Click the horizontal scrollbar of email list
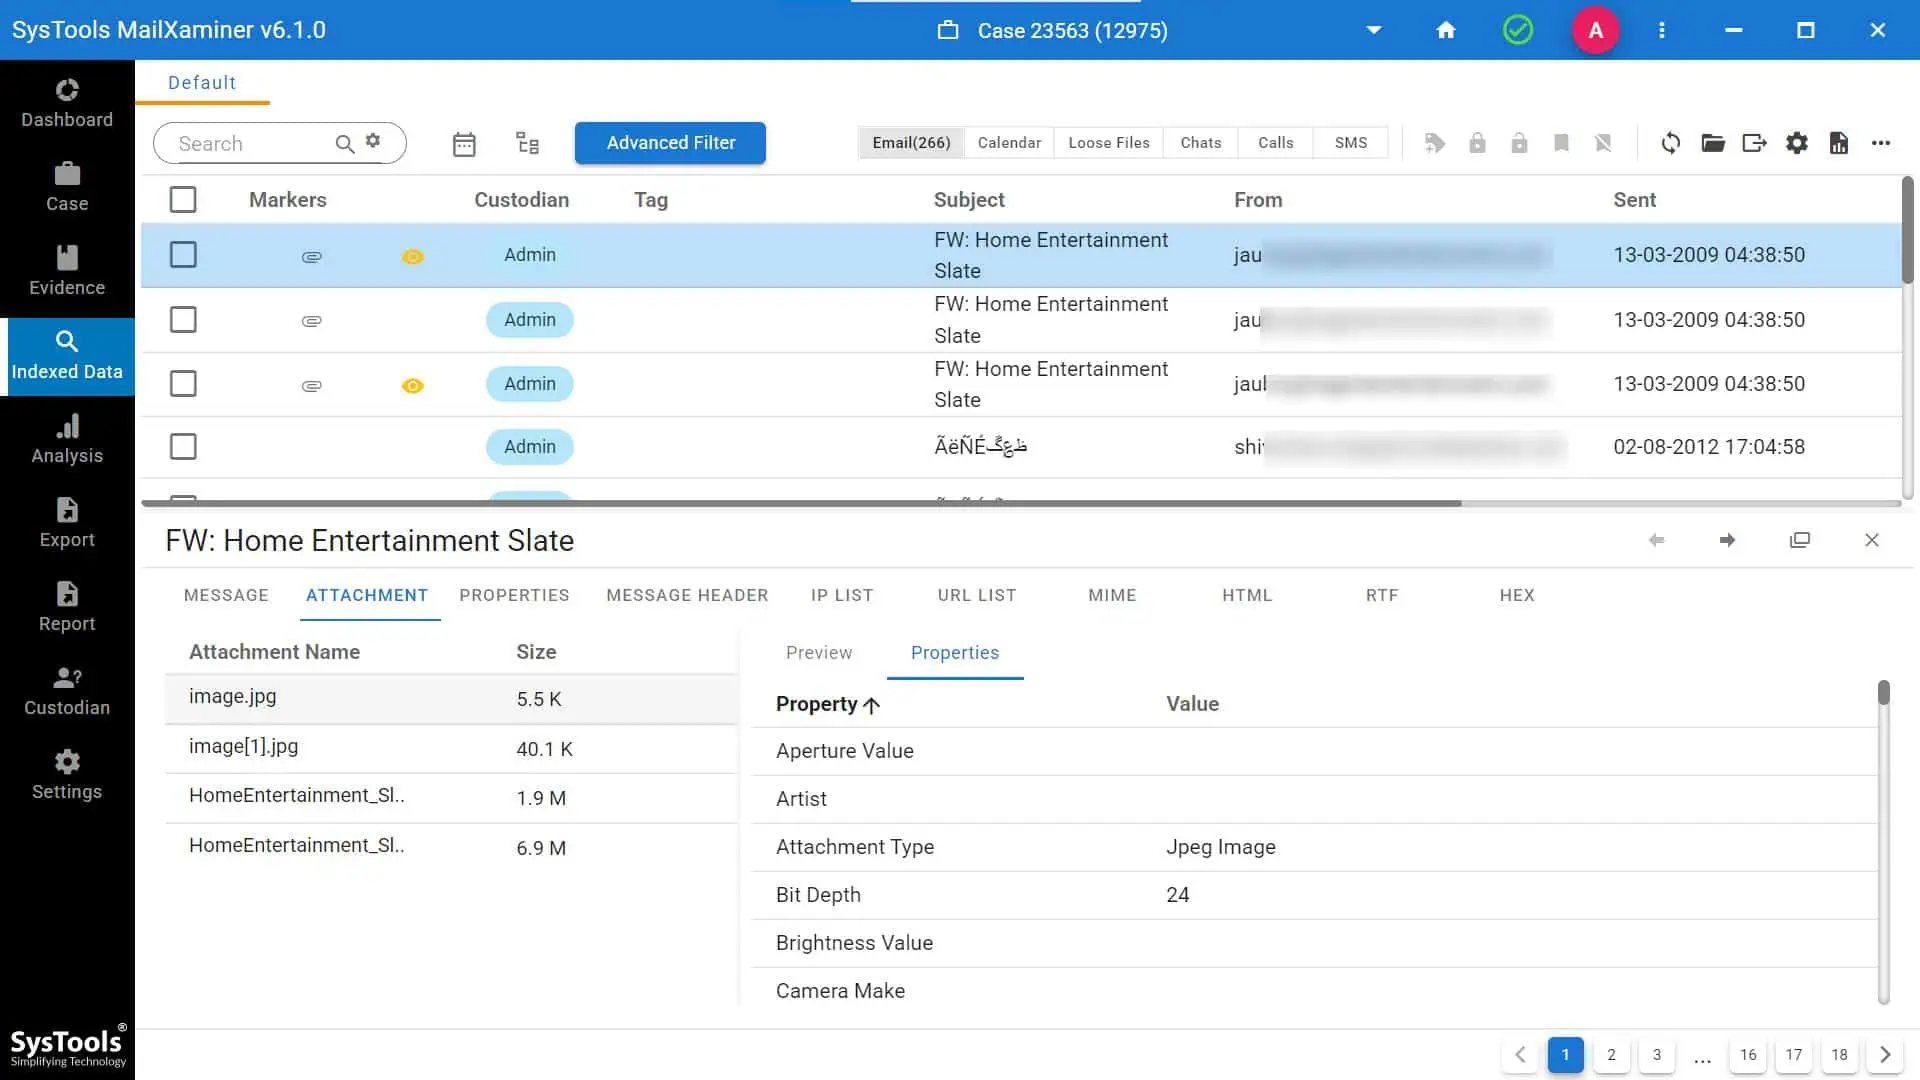Screen dimensions: 1920x1080 [x=801, y=503]
